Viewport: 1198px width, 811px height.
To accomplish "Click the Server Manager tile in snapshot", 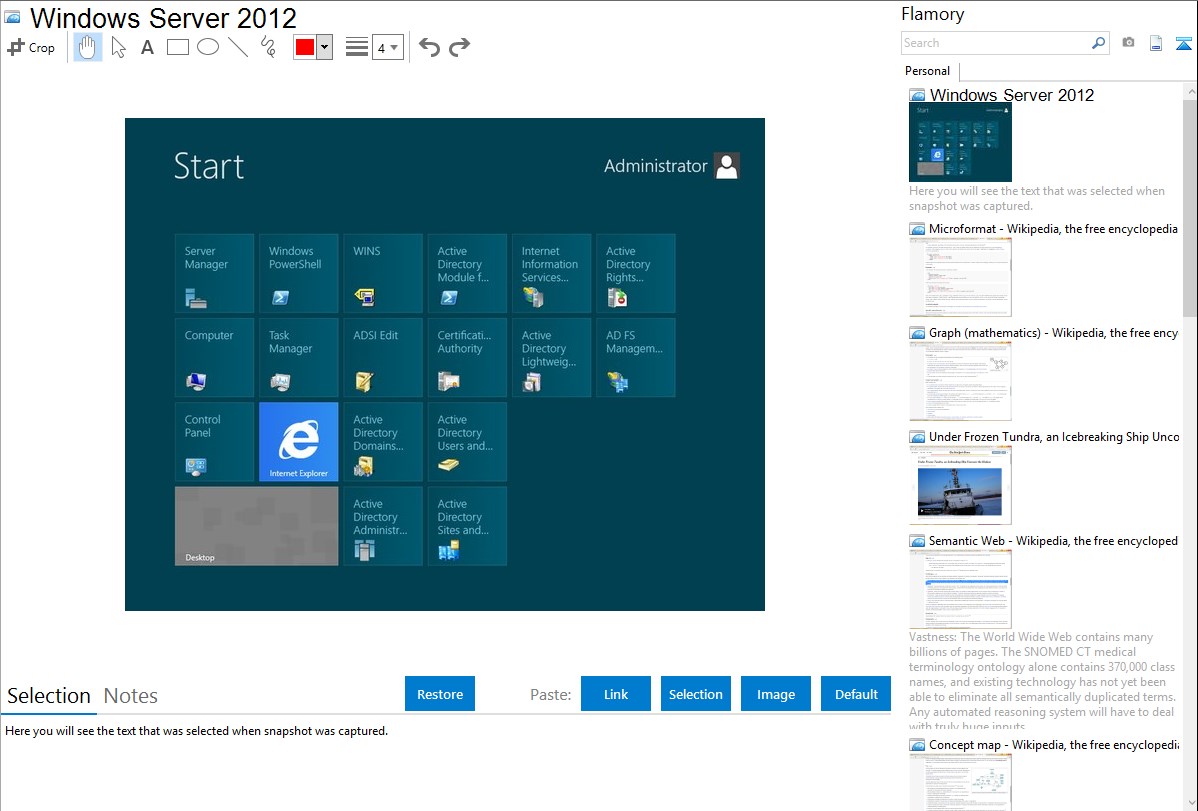I will tap(215, 274).
